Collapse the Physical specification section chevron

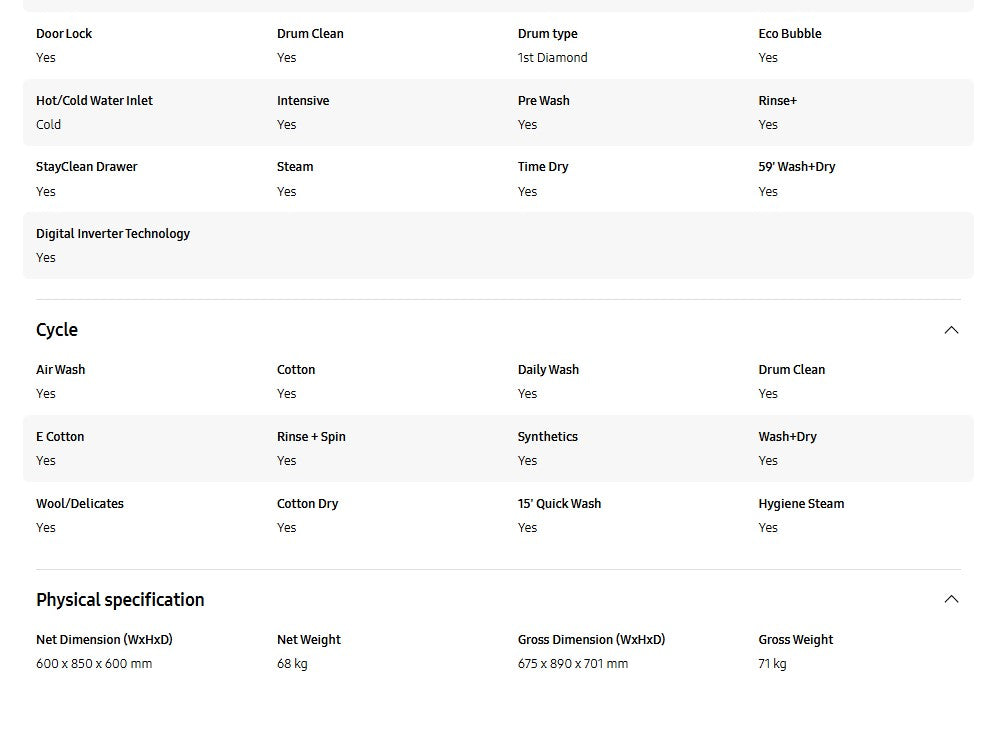pyautogui.click(x=951, y=599)
